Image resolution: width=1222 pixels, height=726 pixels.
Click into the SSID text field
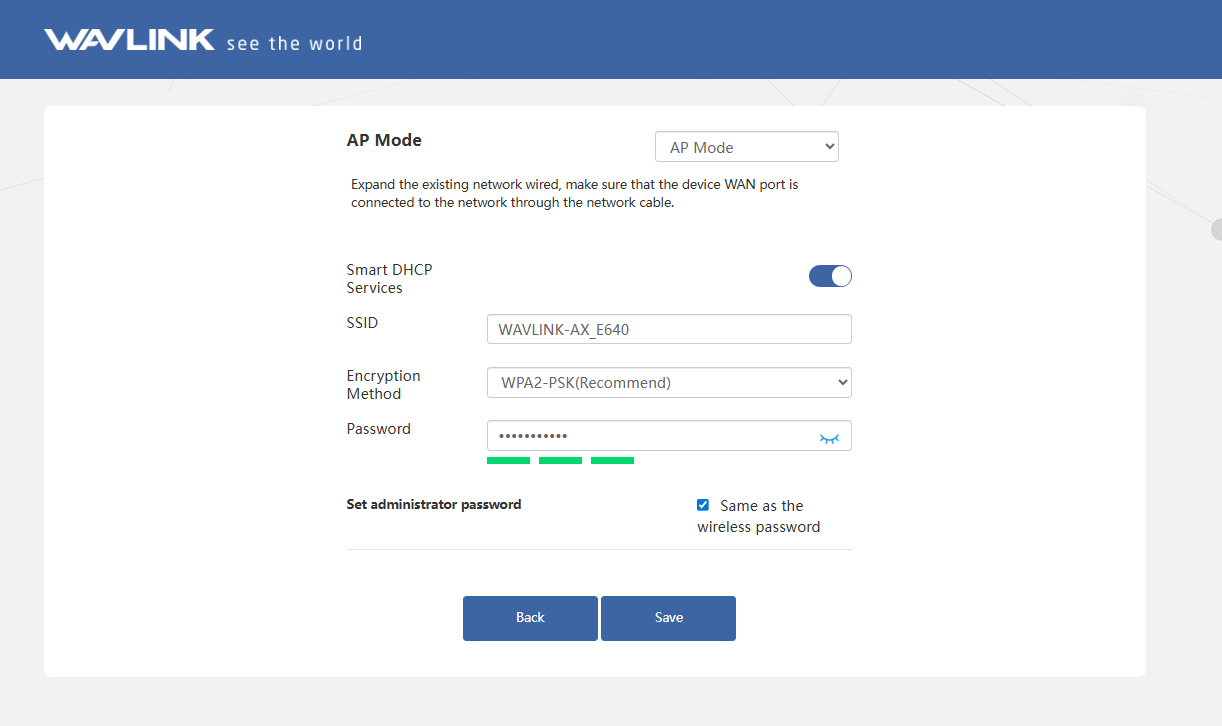[668, 329]
